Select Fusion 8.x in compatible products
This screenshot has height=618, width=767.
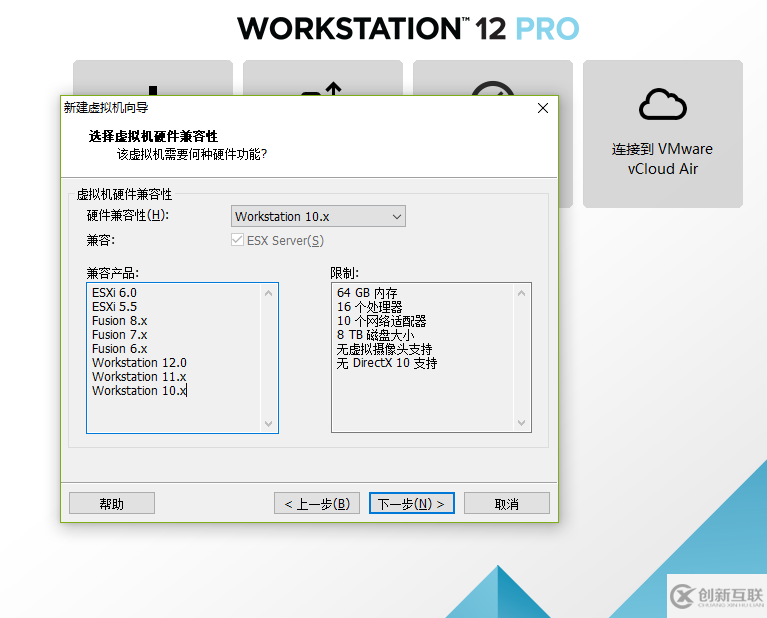click(119, 321)
